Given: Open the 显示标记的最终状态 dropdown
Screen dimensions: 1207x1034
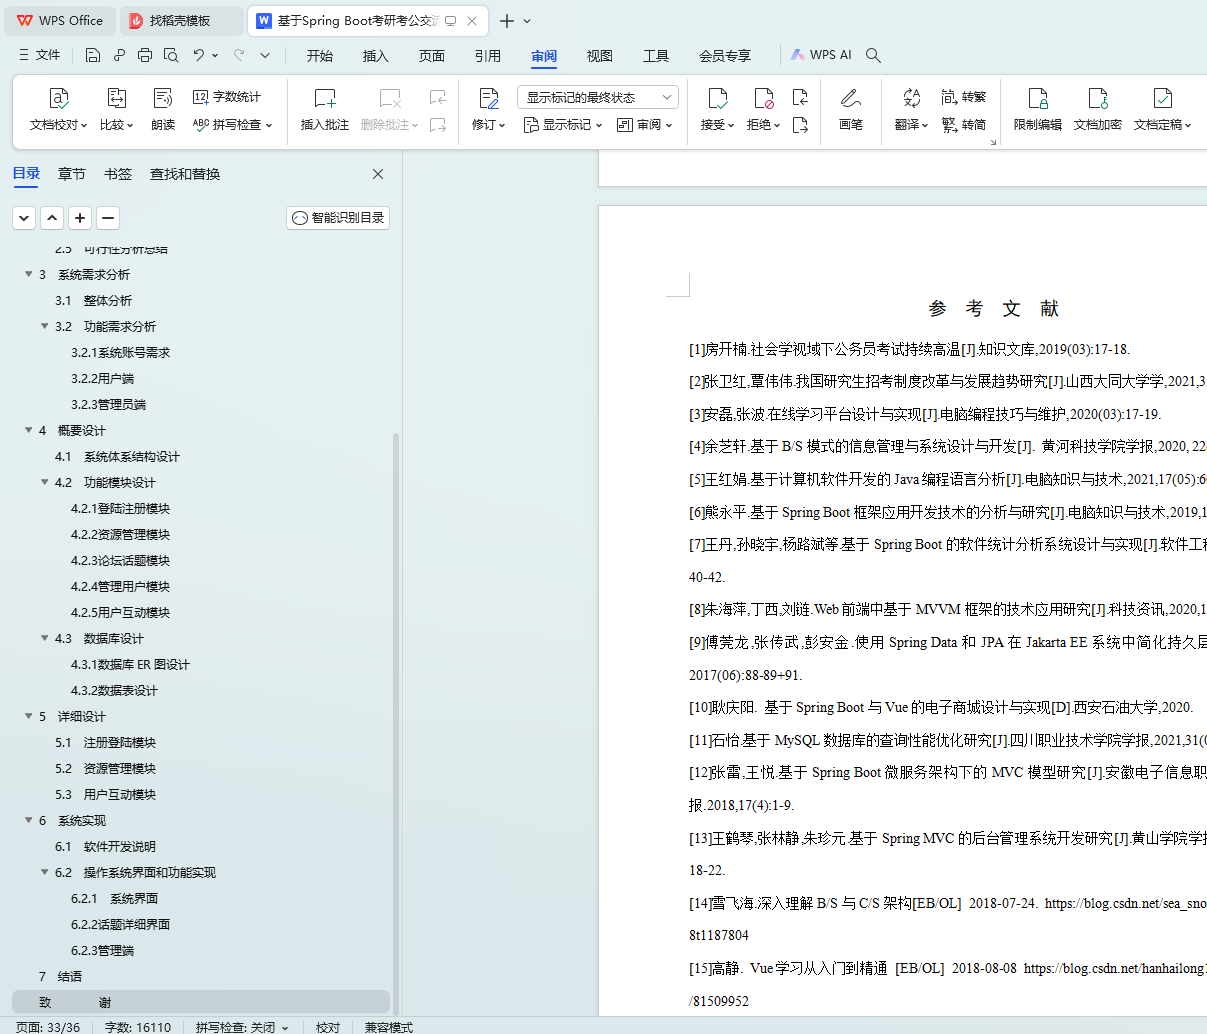Looking at the screenshot, I should coord(598,97).
